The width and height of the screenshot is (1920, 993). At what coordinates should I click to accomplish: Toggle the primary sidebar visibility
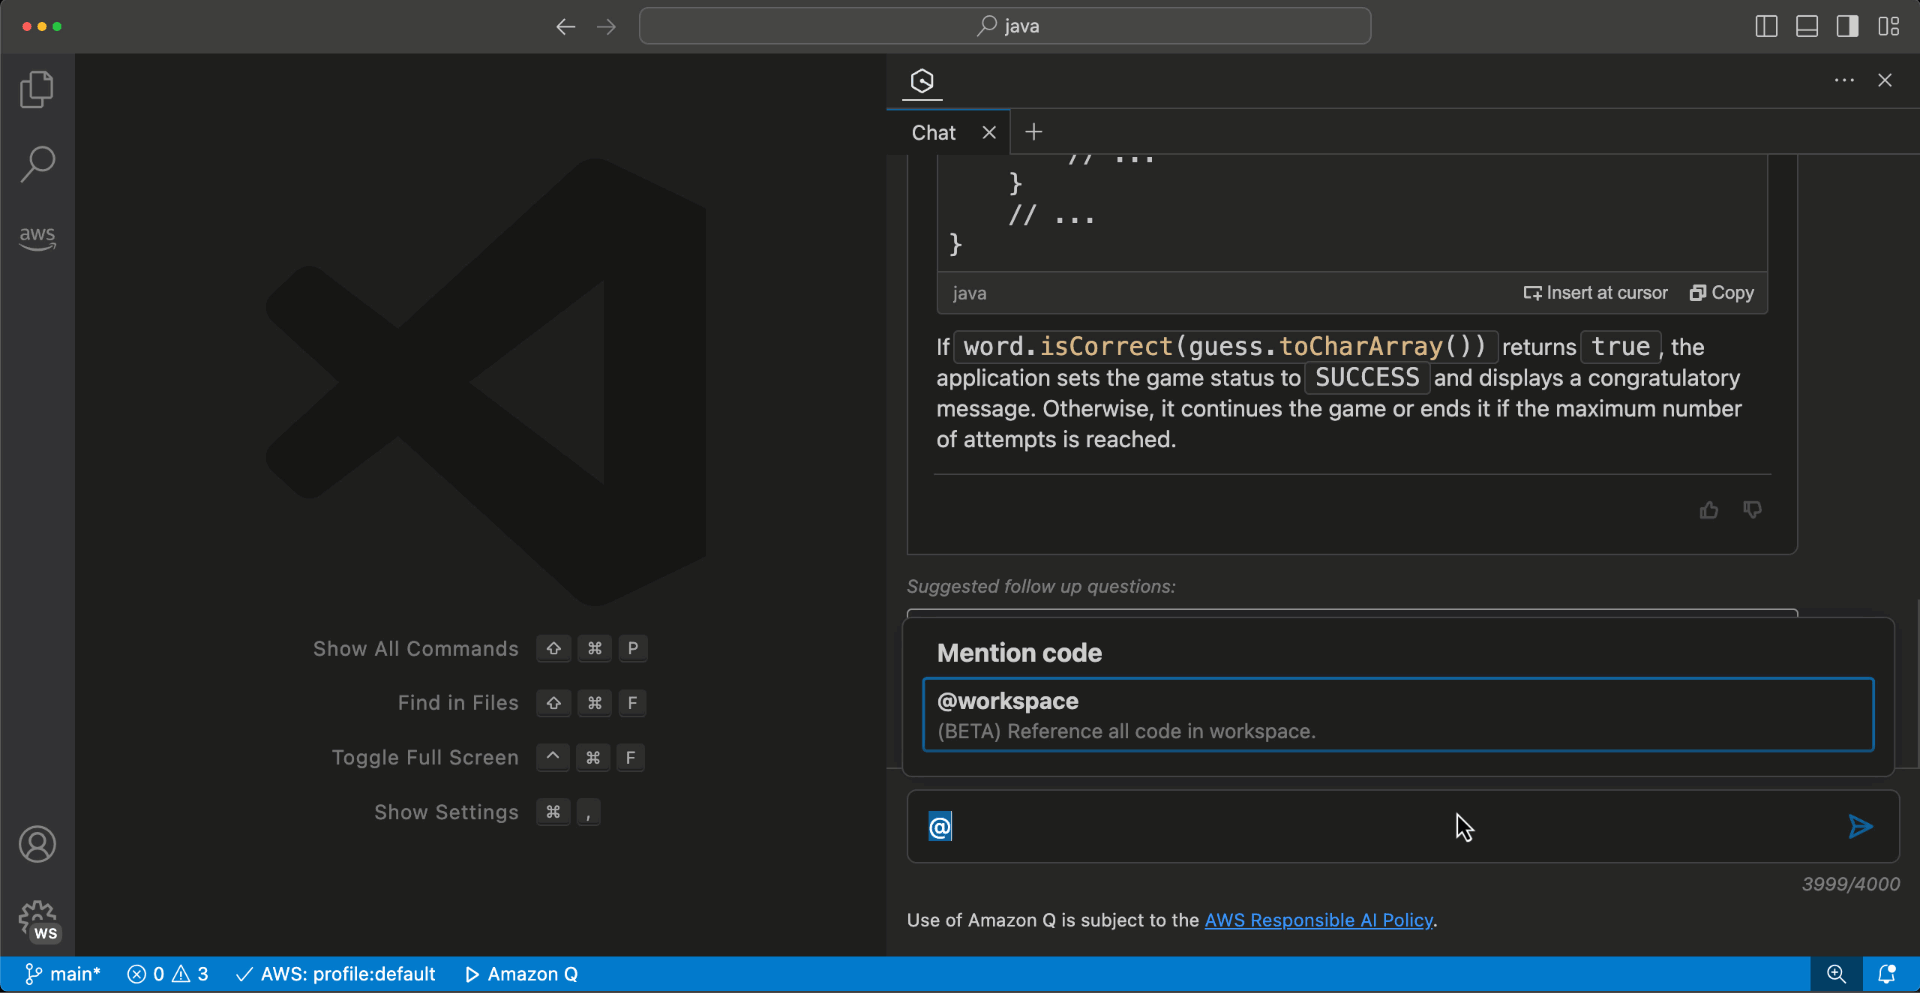[x=1765, y=26]
